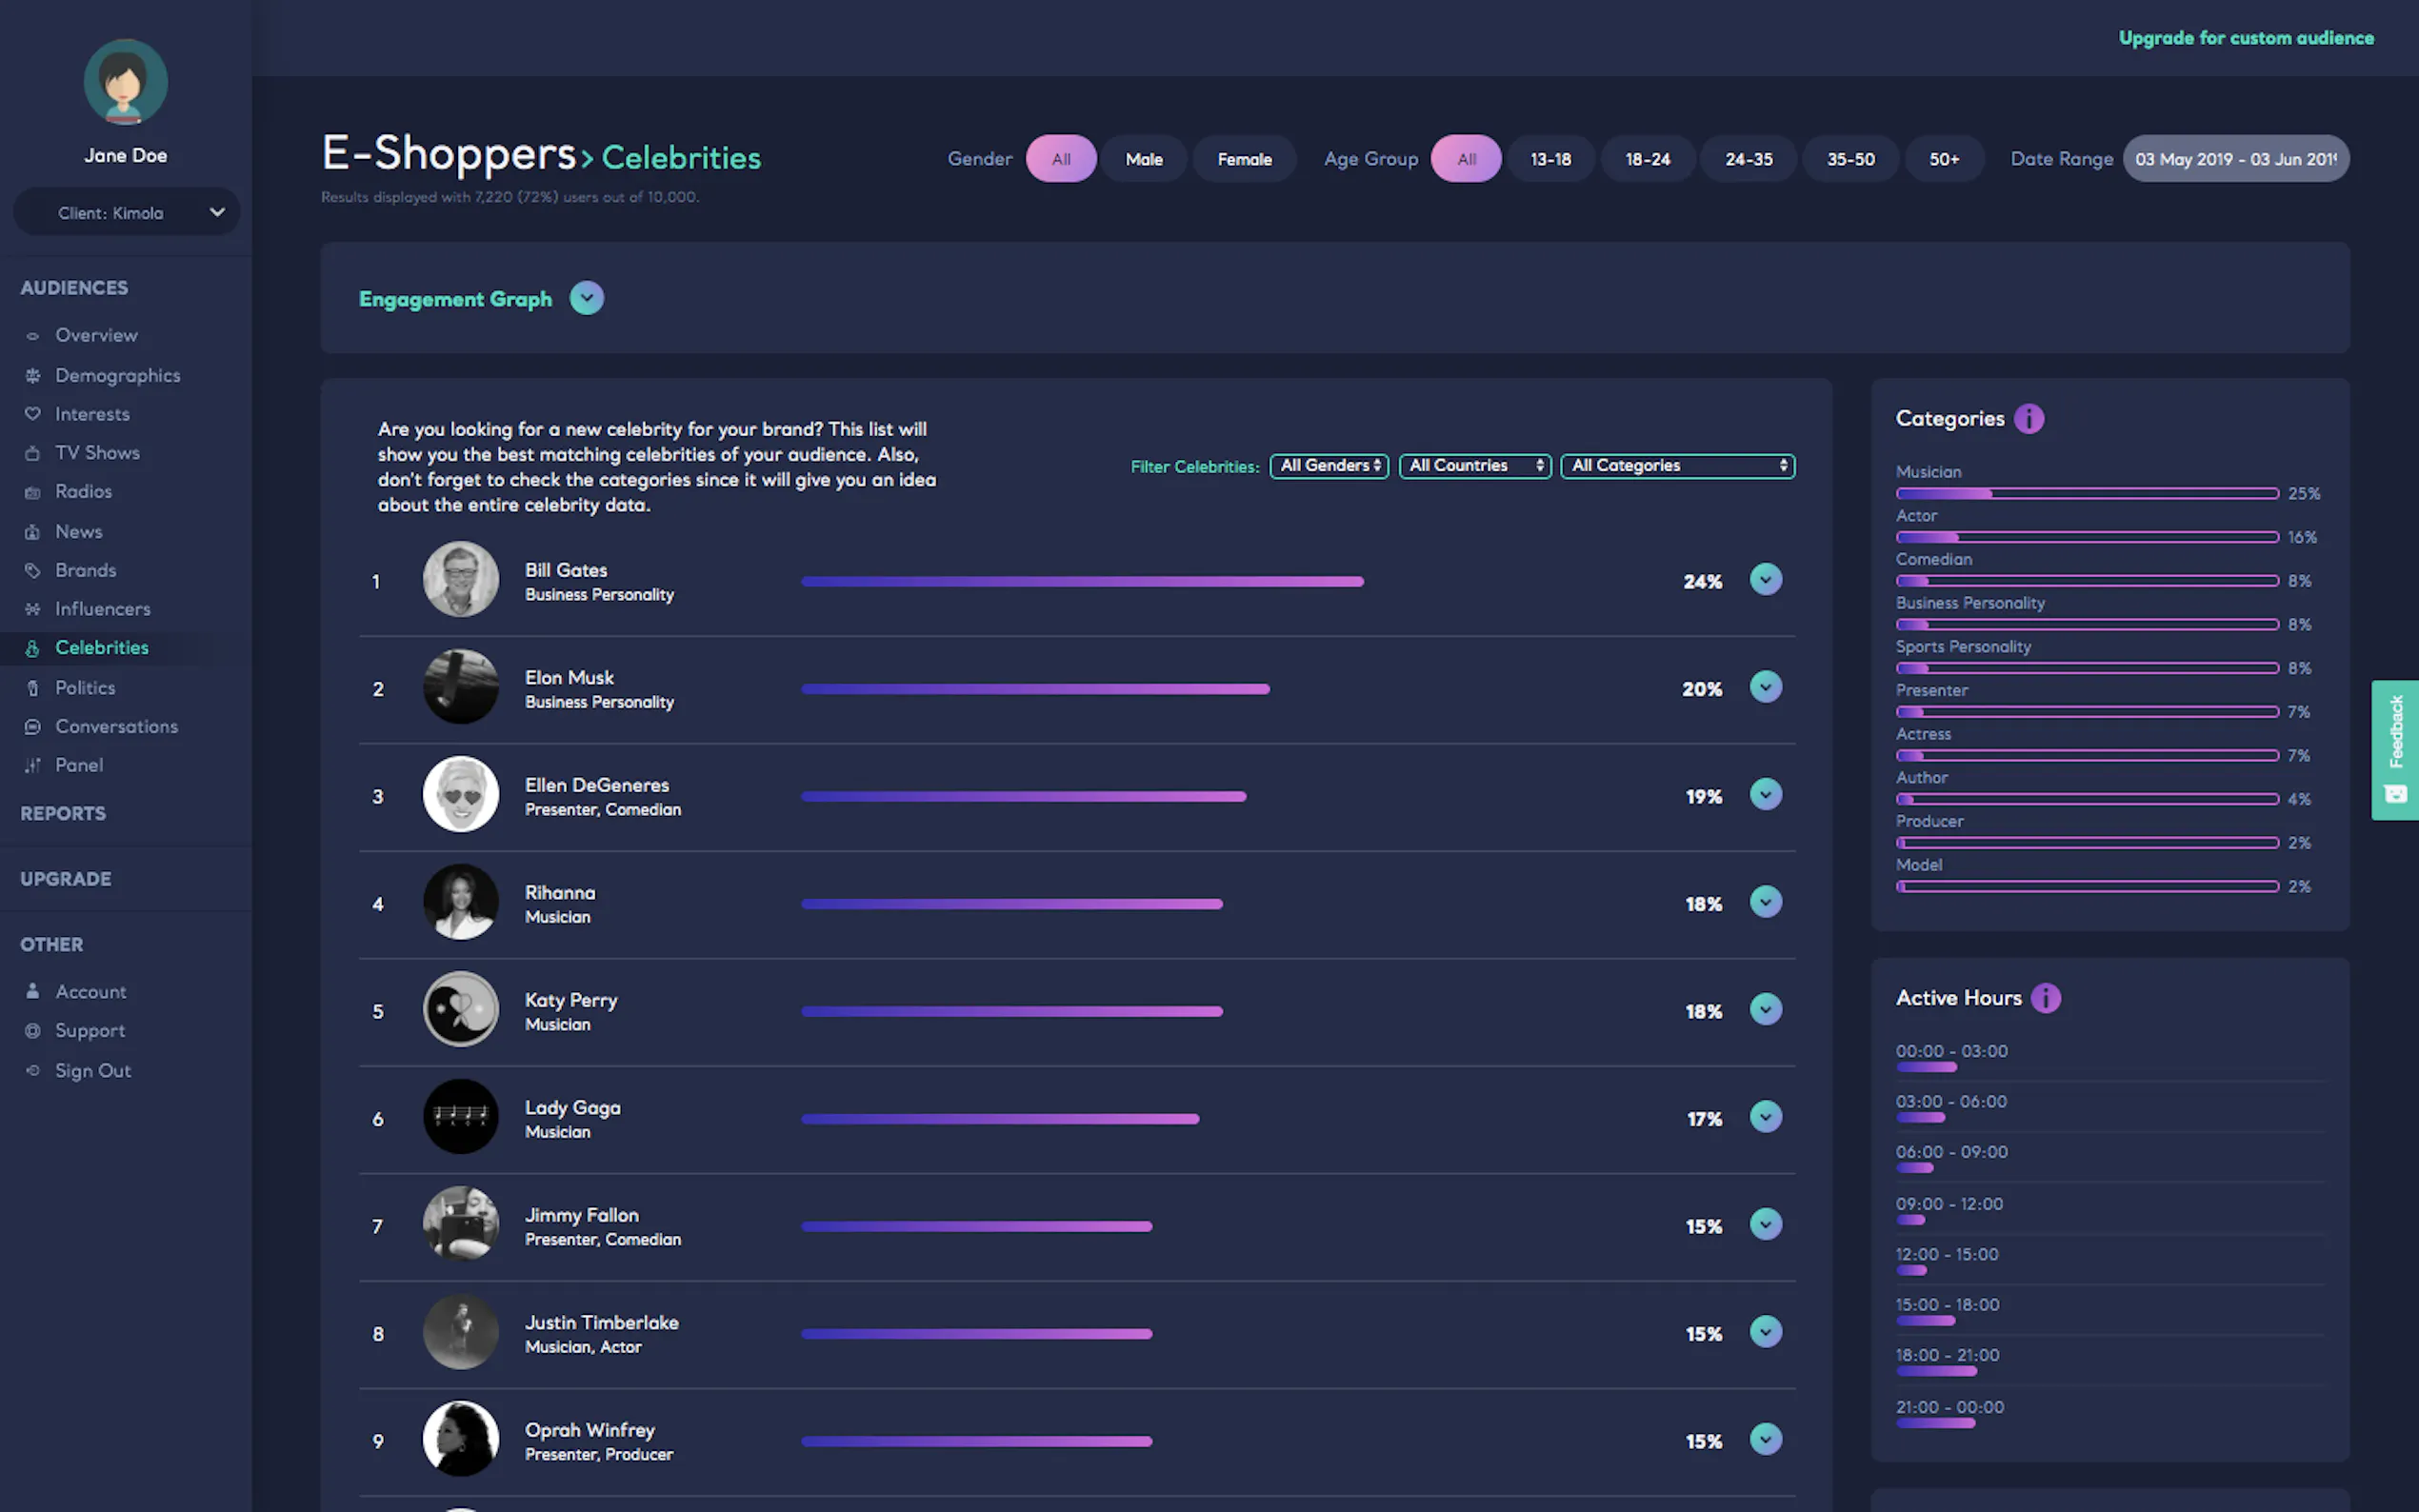Select the 18-24 age group filter
The image size is (2419, 1512).
click(x=1646, y=159)
